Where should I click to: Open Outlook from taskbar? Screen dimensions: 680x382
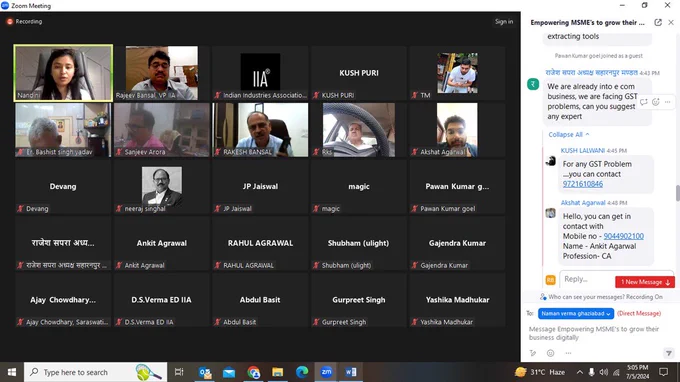[205, 372]
